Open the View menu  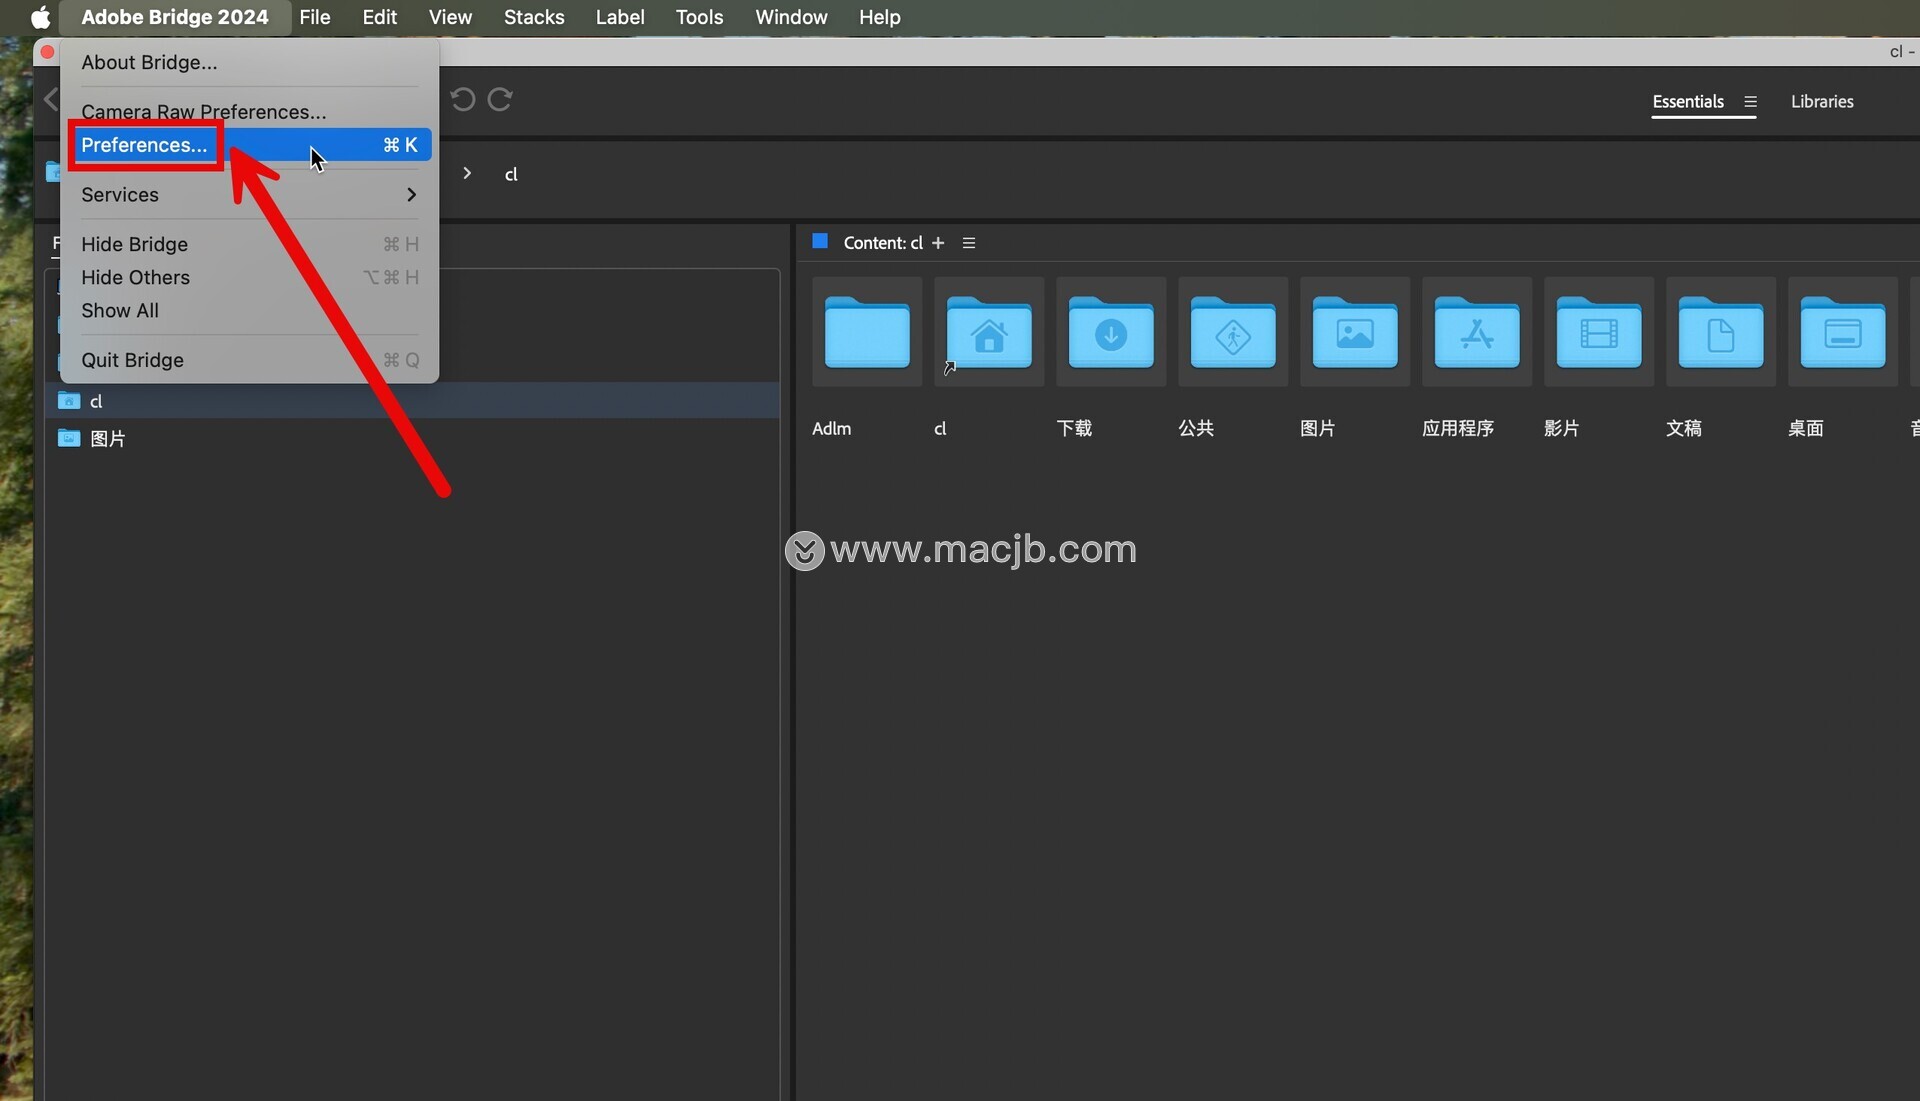(450, 17)
